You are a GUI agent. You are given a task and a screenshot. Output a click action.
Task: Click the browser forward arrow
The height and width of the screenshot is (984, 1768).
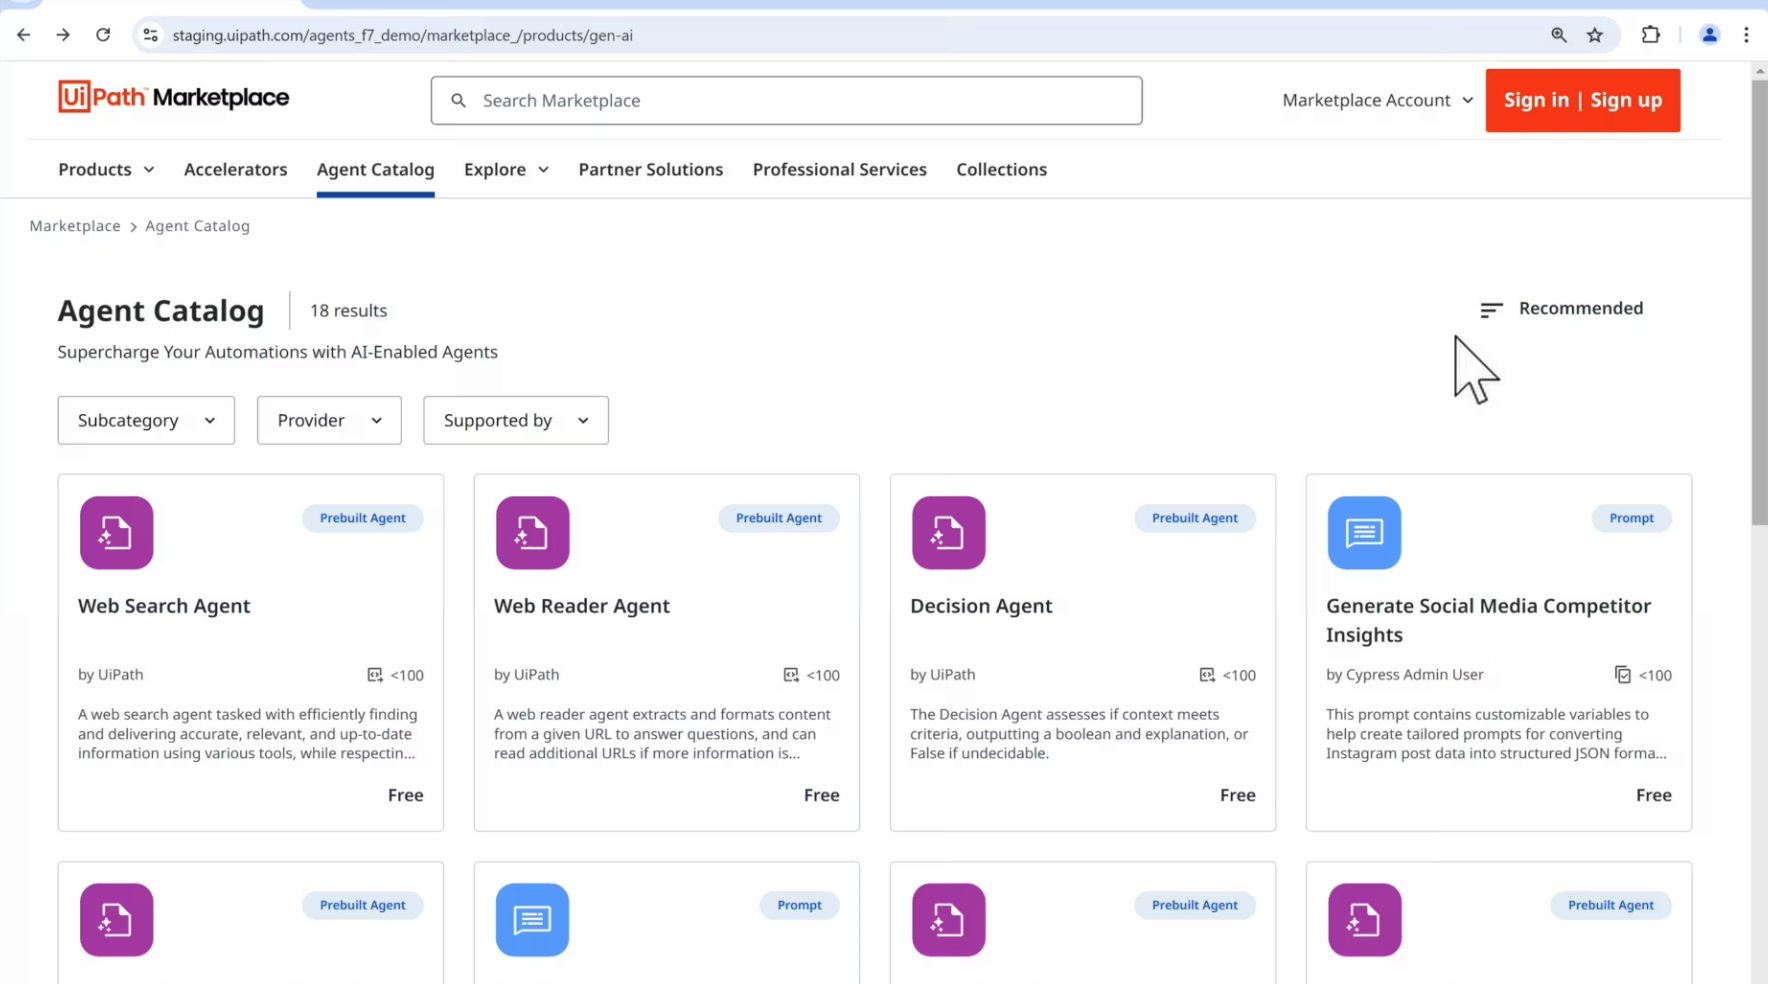coord(63,35)
